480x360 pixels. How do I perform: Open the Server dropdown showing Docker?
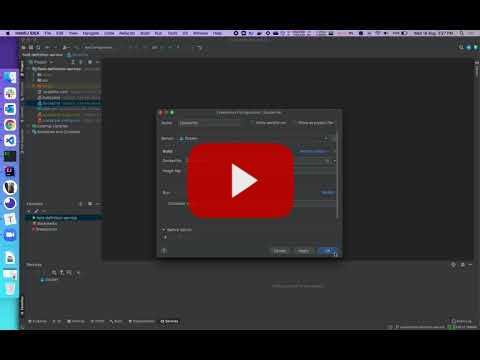pyautogui.click(x=253, y=138)
